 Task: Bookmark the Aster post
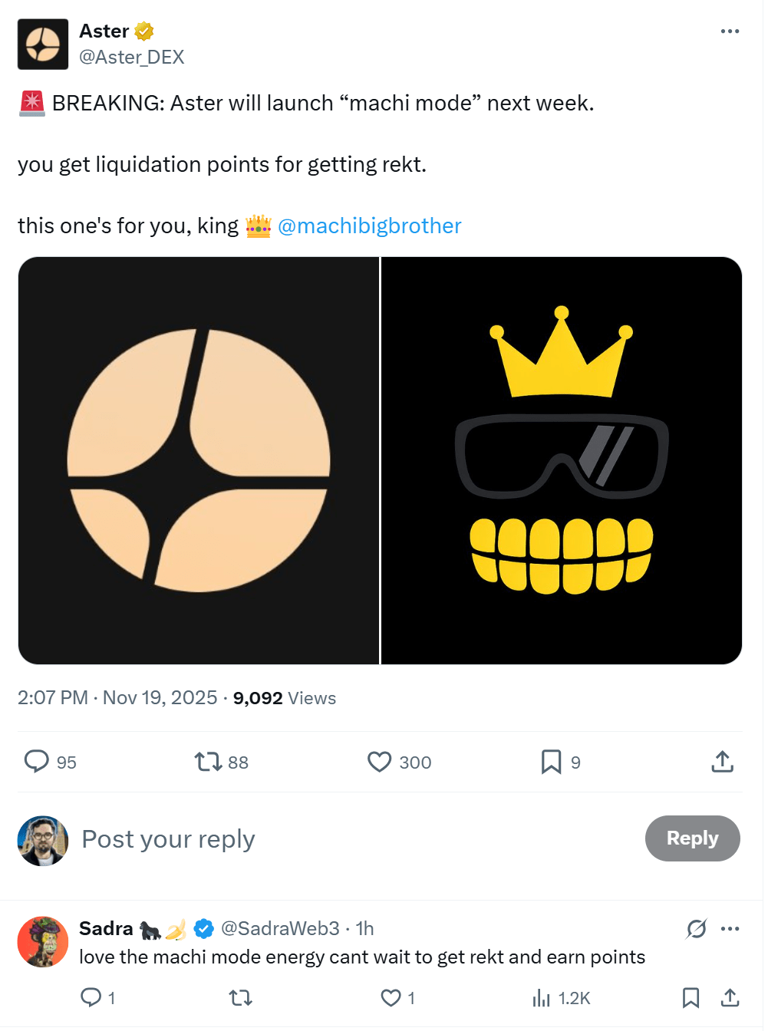tap(551, 762)
